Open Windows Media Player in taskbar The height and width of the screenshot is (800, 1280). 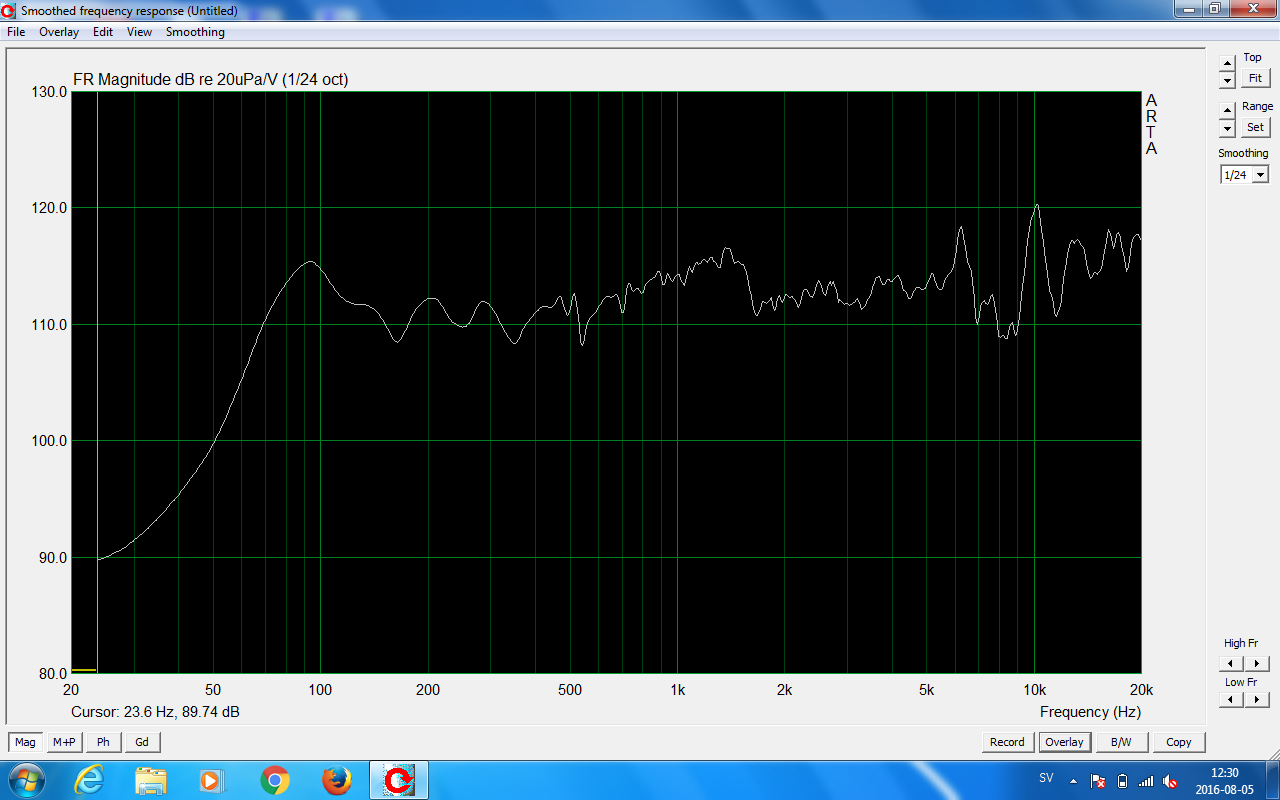point(212,780)
